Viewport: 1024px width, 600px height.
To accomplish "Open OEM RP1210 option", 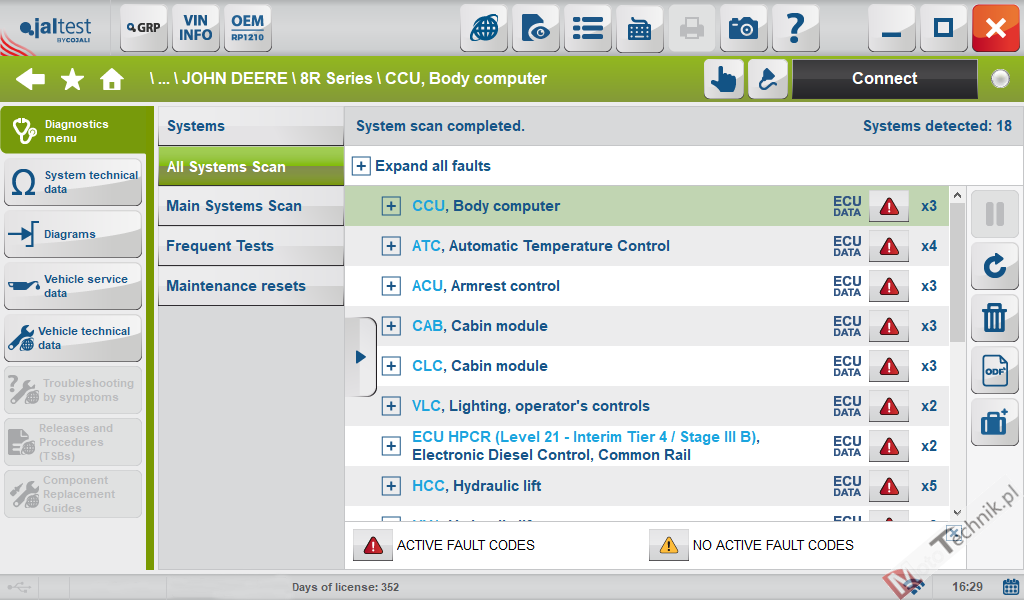I will (x=248, y=27).
